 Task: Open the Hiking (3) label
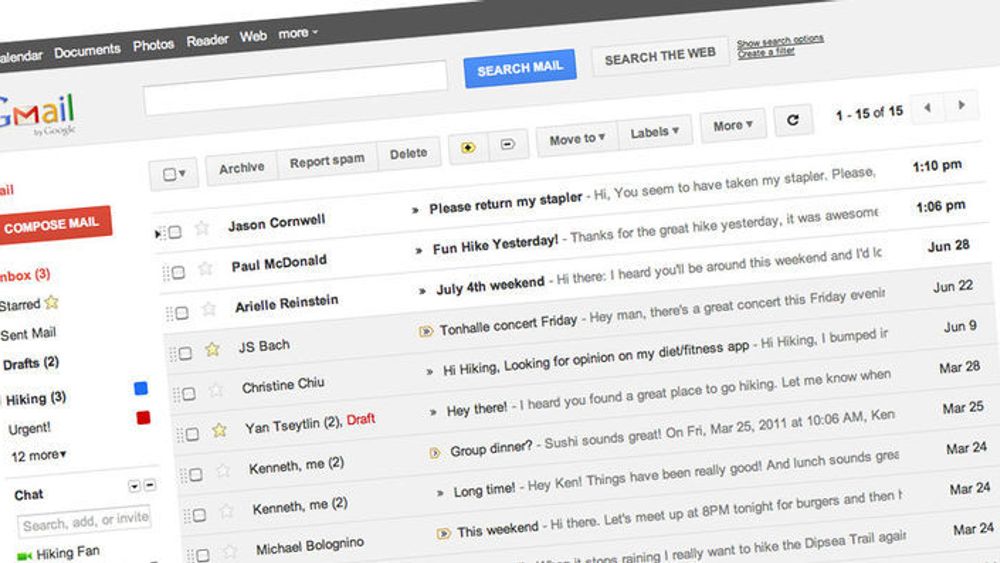(36, 399)
